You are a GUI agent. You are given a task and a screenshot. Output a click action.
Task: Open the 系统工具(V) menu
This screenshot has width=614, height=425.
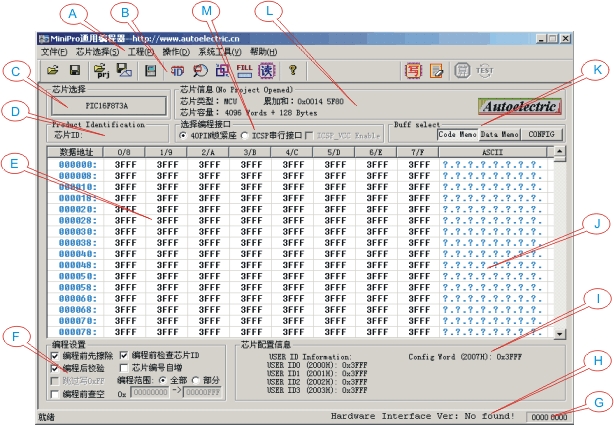click(220, 52)
